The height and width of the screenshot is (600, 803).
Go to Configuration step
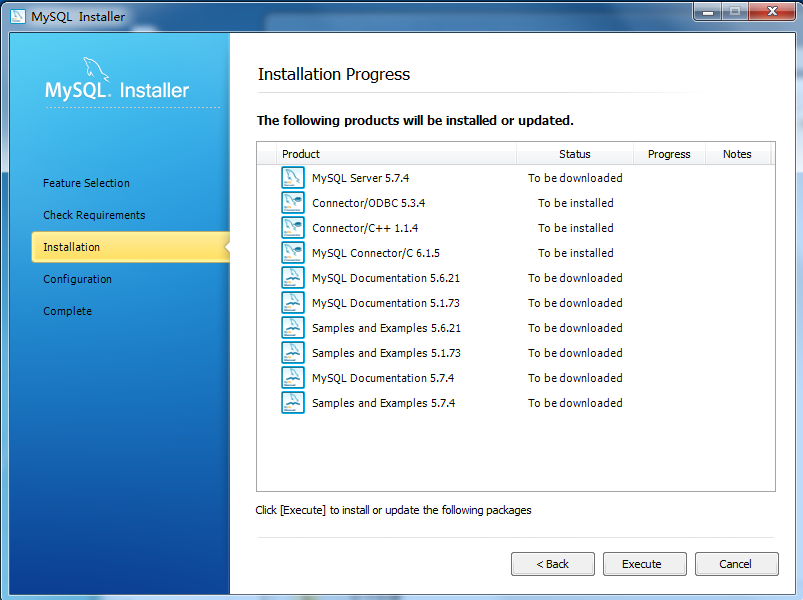pos(77,279)
